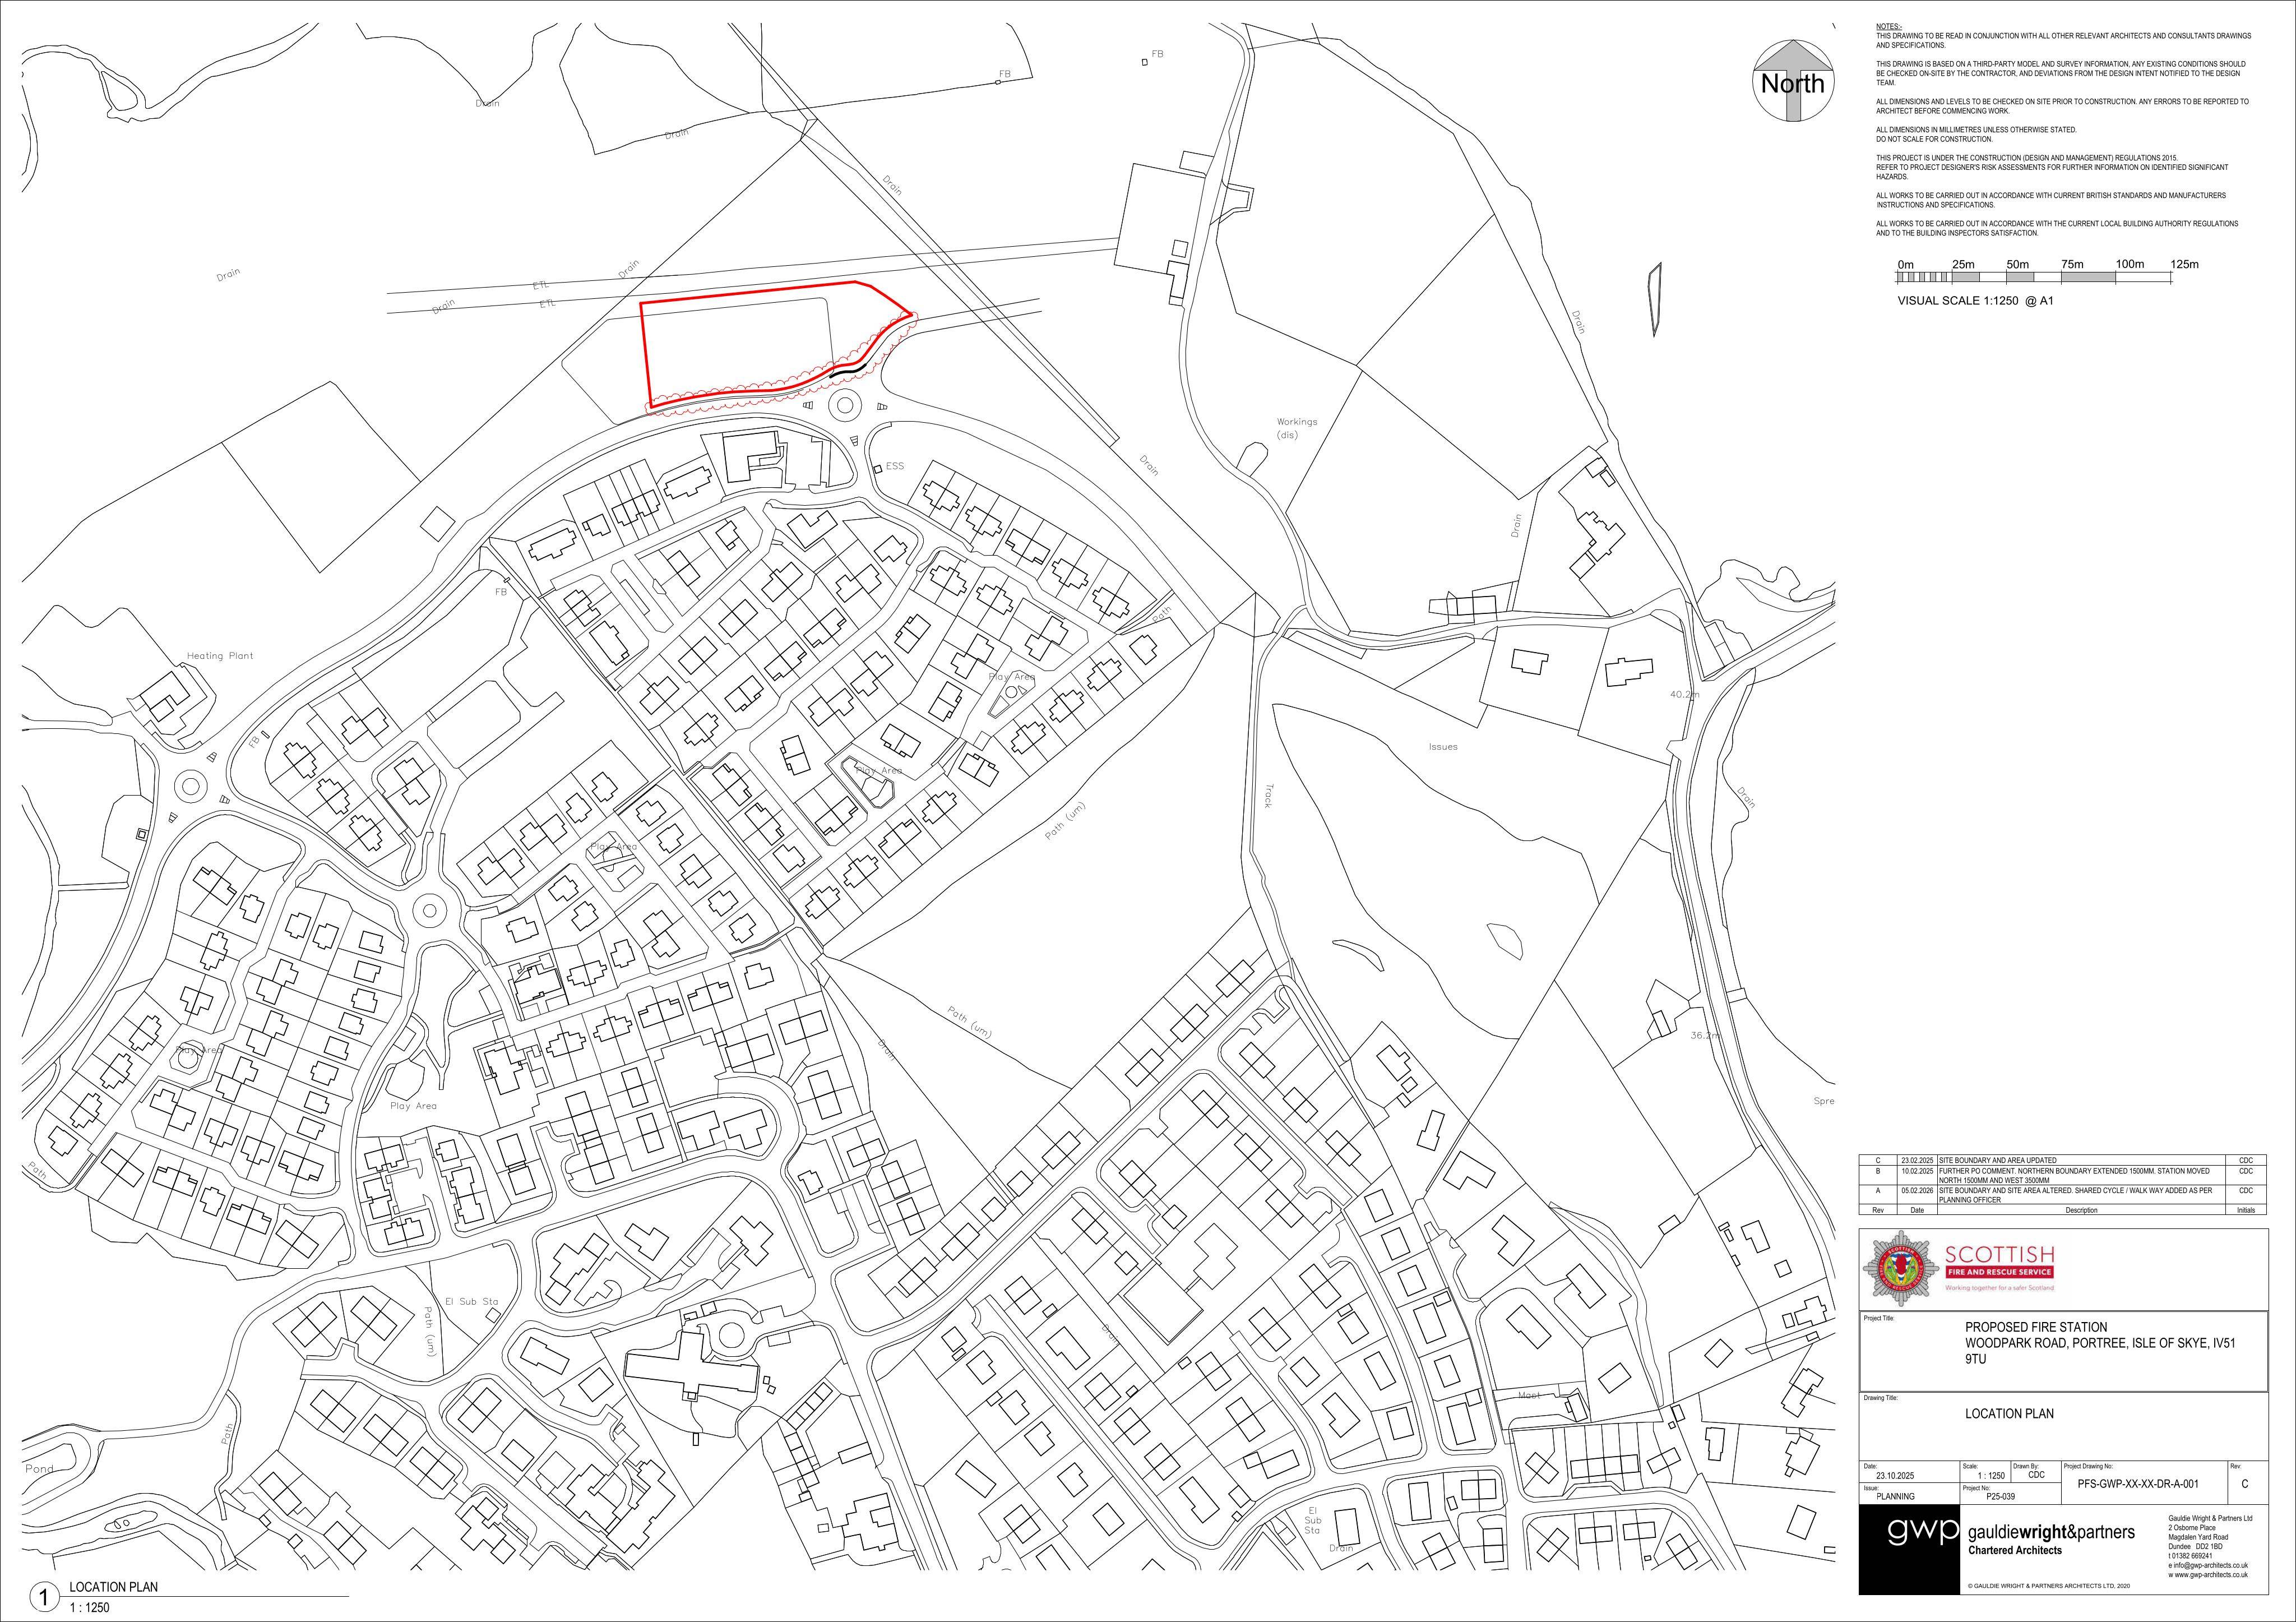
Task: Click the '75m' scale bar label
Action: point(2072,264)
